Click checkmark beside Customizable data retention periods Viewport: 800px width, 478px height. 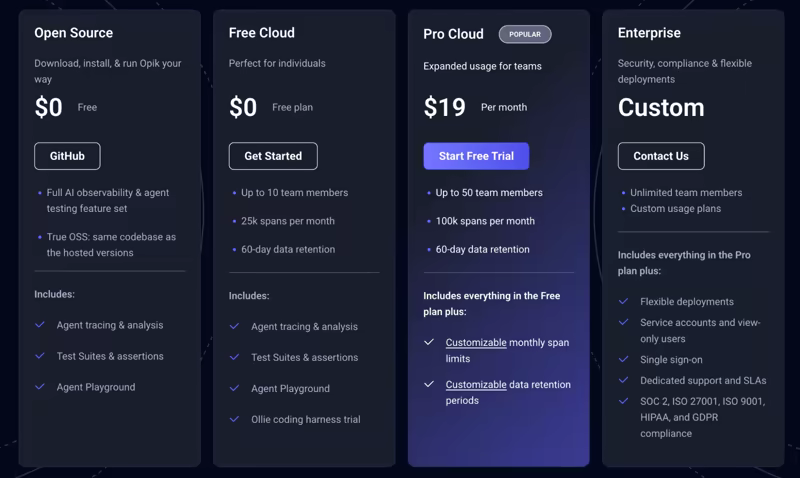pyautogui.click(x=429, y=384)
